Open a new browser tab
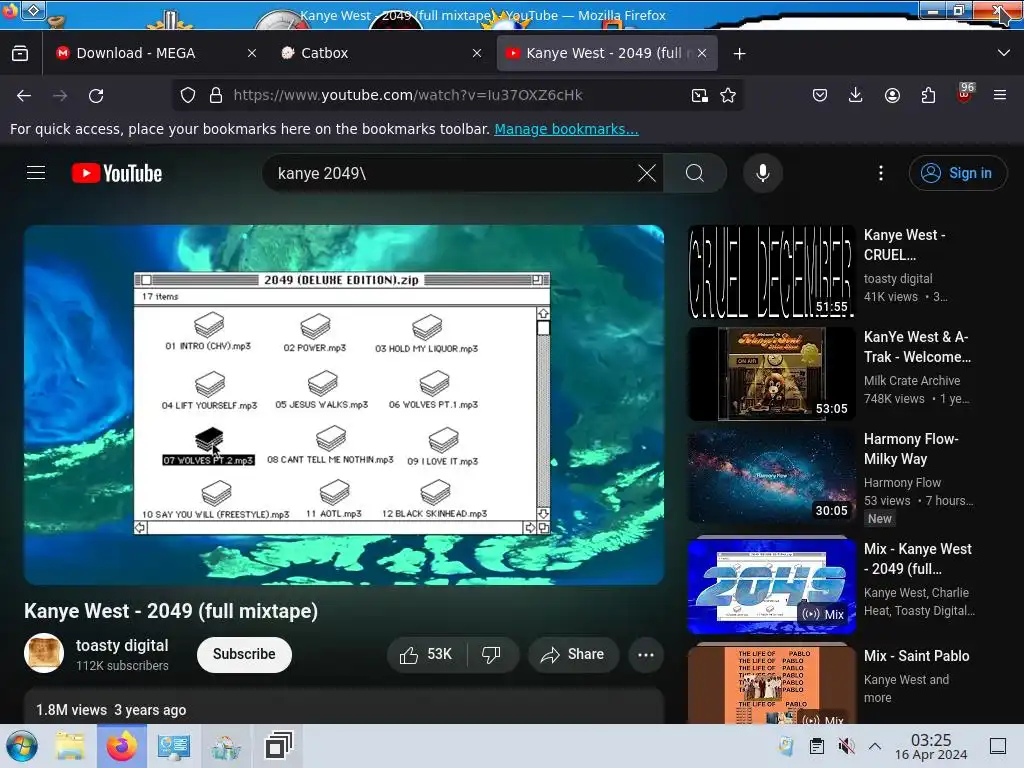The width and height of the screenshot is (1024, 768). [739, 54]
